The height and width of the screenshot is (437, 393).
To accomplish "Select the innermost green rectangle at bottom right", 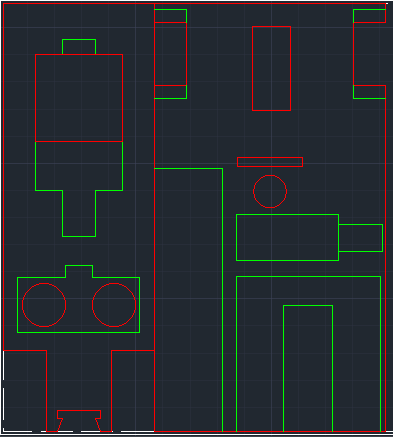I will [308, 368].
